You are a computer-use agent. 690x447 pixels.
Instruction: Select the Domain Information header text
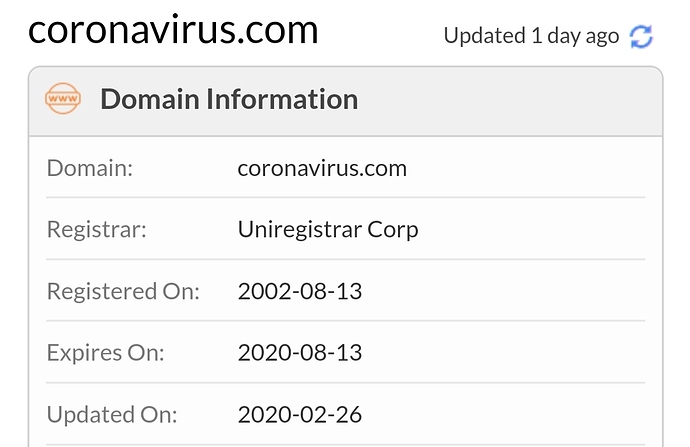pos(229,99)
